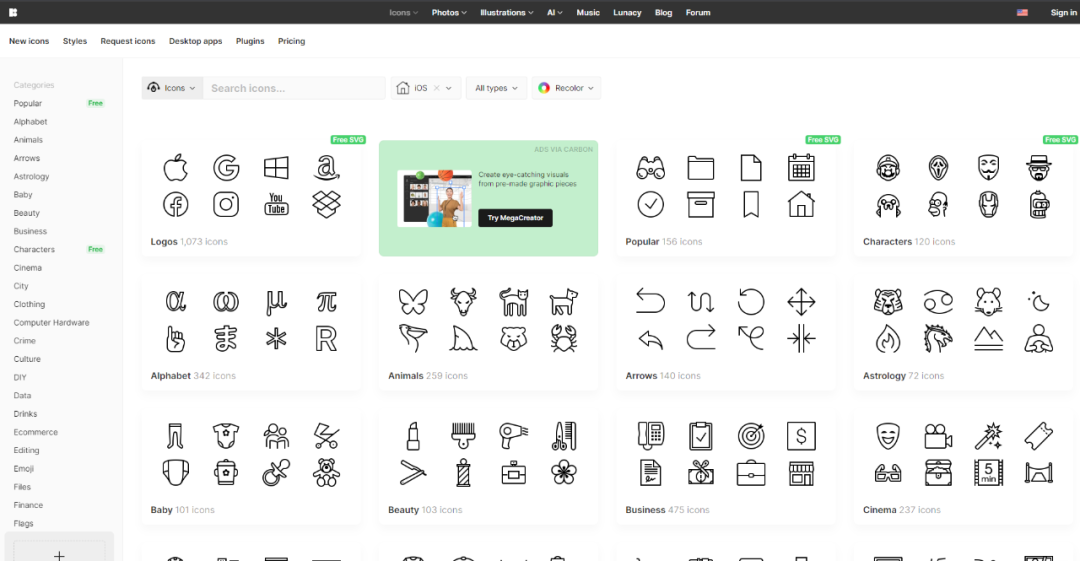Click the calendar icon in Popular
This screenshot has width=1080, height=561.
(801, 167)
